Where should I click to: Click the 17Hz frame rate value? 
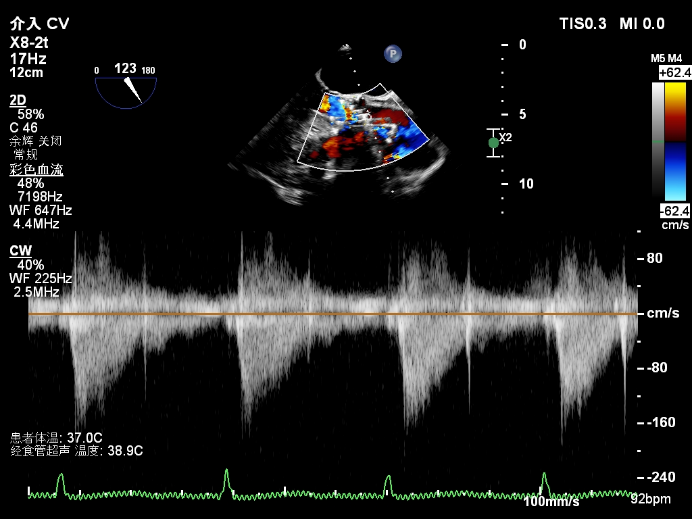point(28,58)
